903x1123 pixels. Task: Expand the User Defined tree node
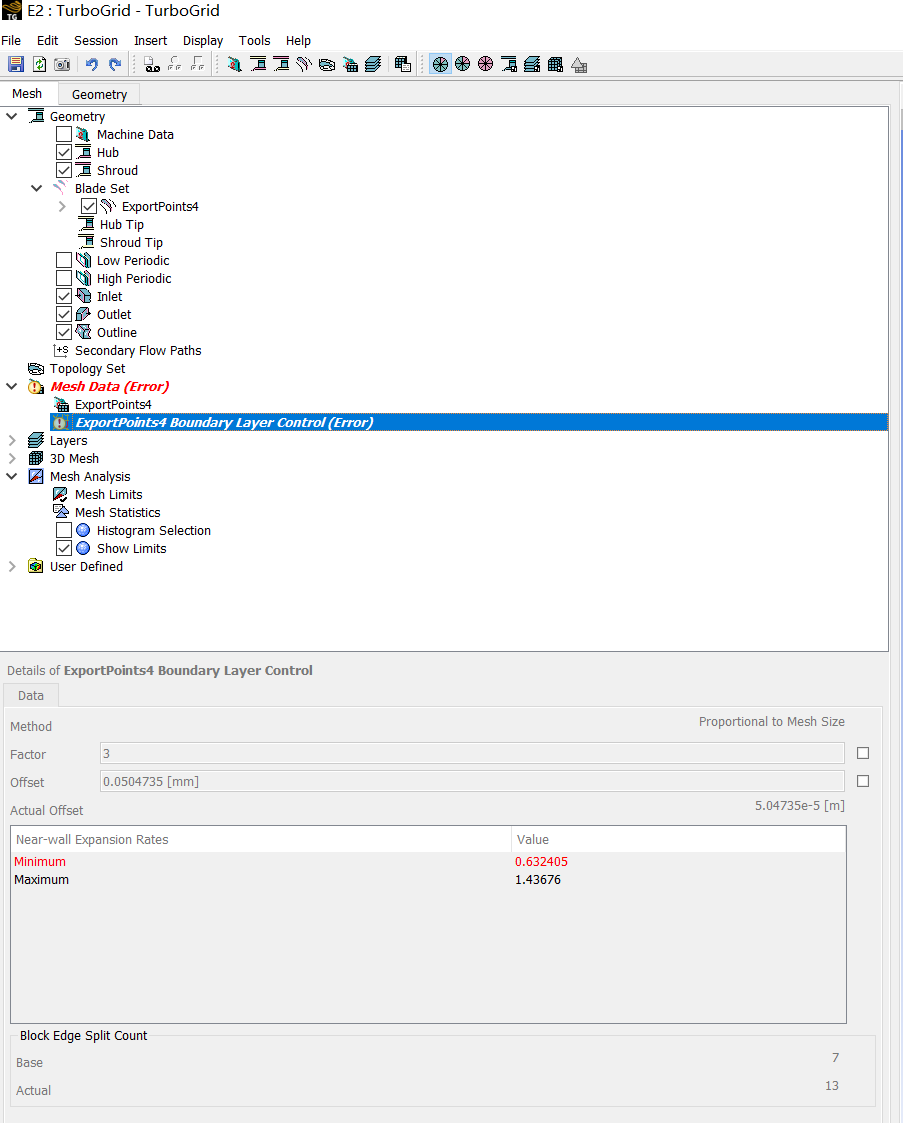point(12,567)
